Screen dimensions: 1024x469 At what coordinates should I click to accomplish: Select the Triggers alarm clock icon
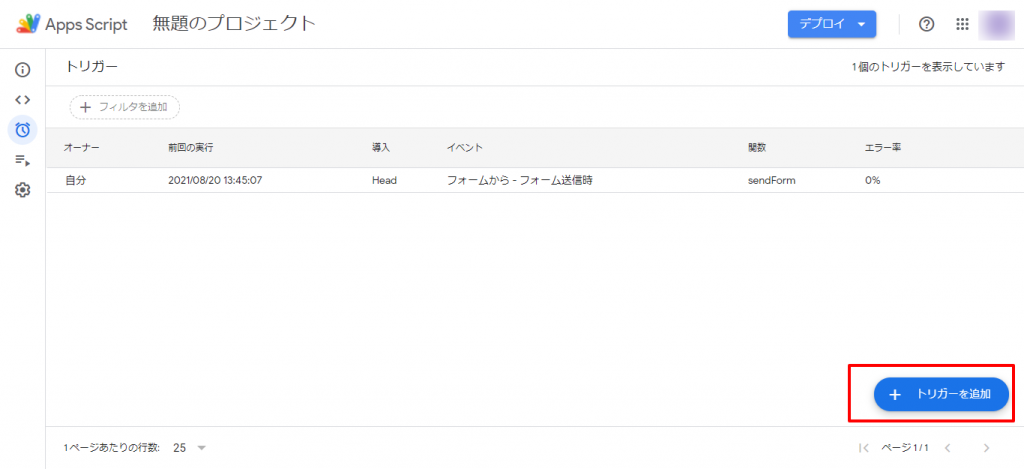(x=22, y=129)
